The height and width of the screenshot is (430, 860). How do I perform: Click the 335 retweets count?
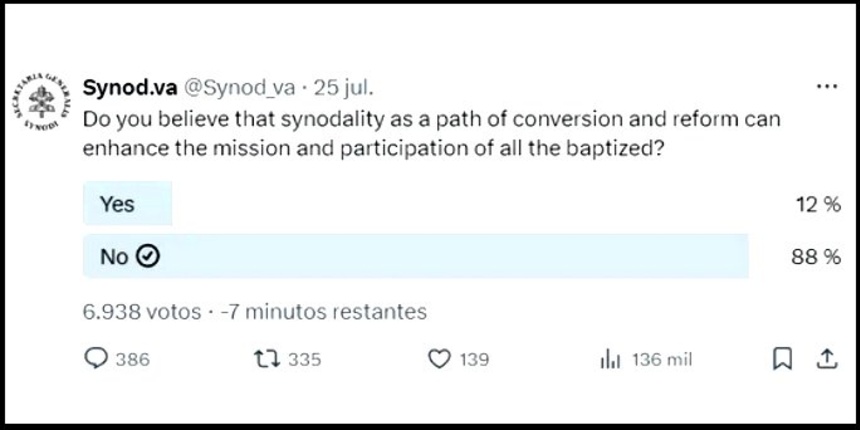[x=305, y=360]
